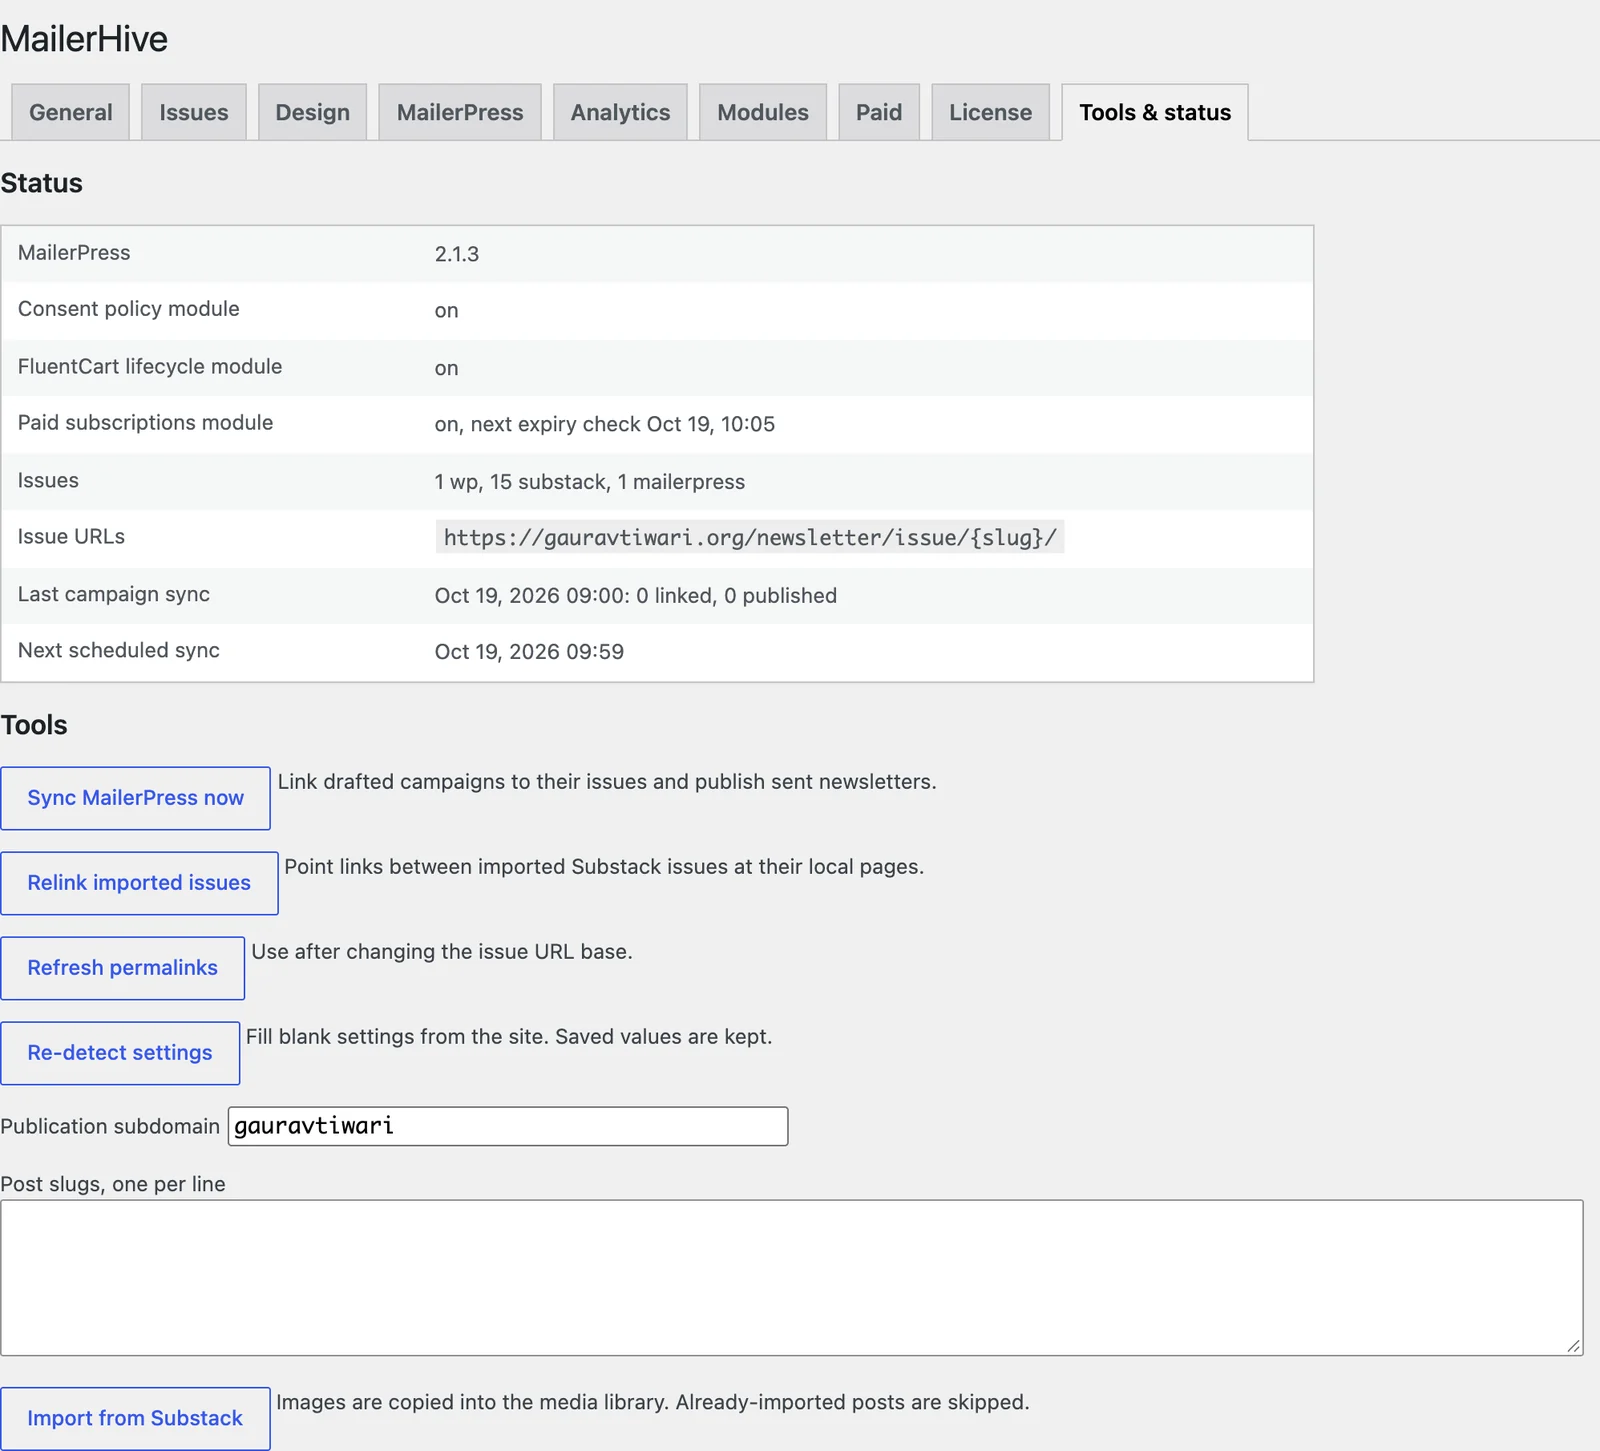Screen dimensions: 1600x1451
Task: Click the Refresh permalinks button
Action: click(x=122, y=968)
